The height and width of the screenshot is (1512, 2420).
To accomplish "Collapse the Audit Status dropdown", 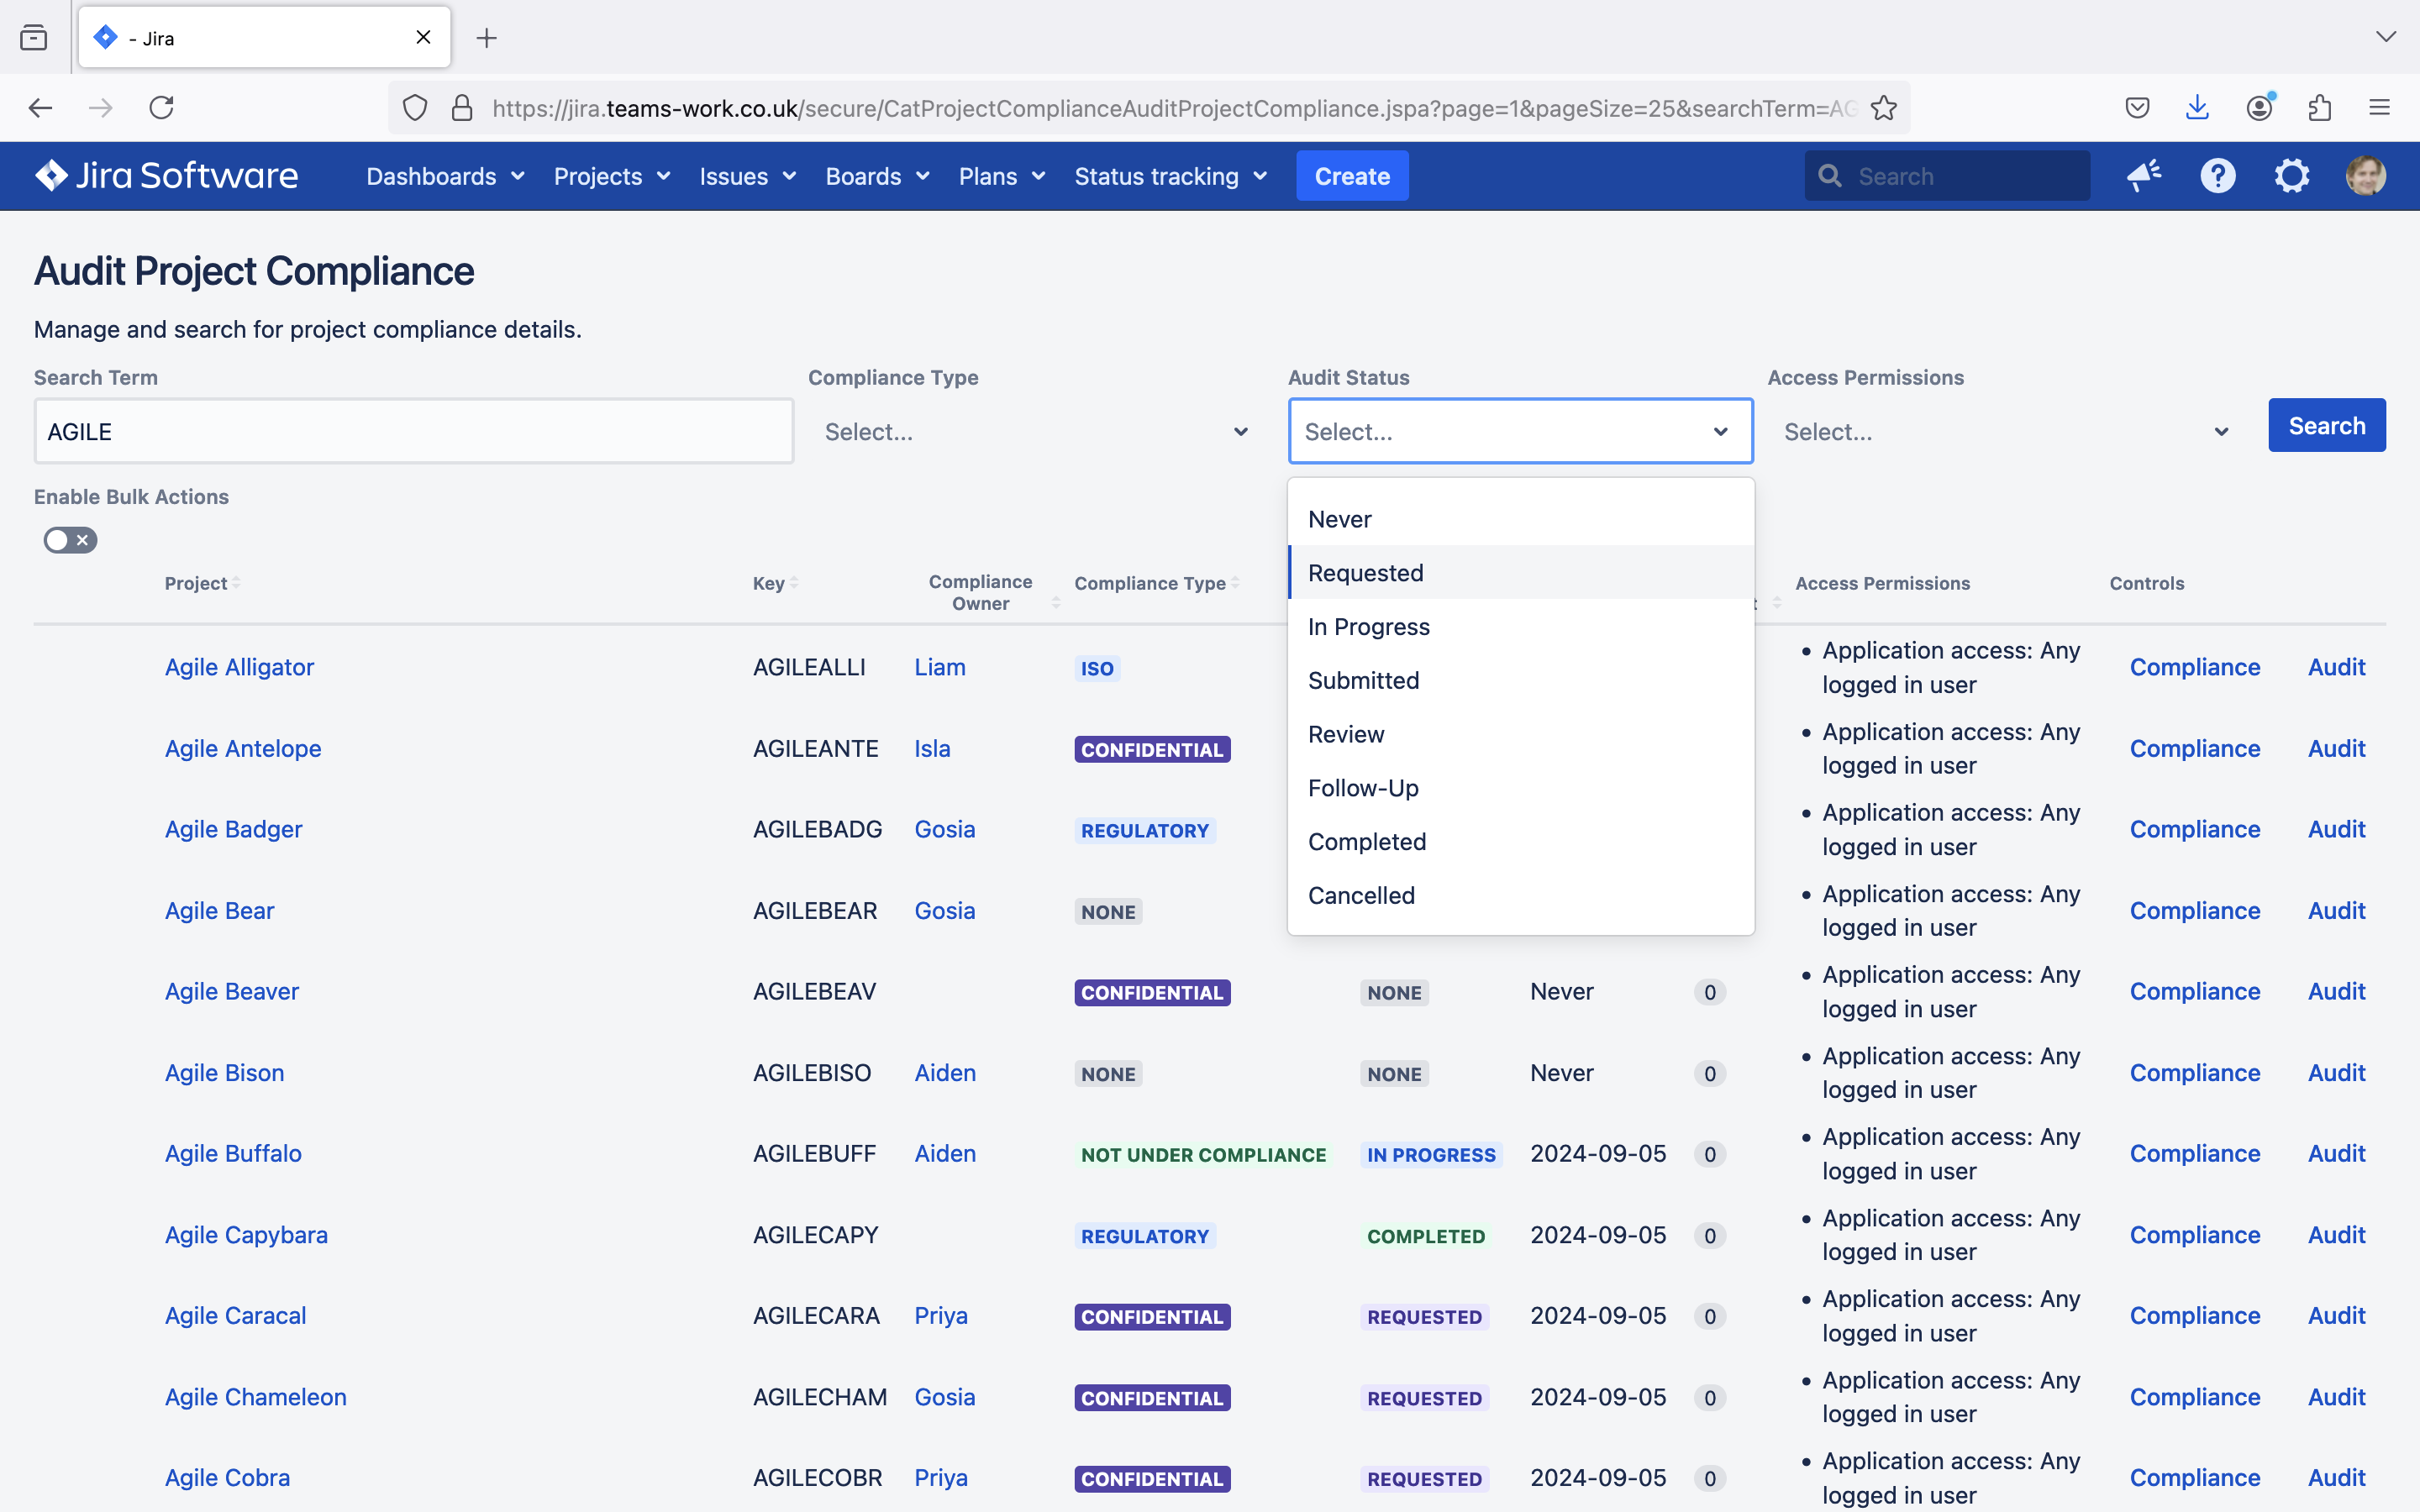I will click(1520, 431).
